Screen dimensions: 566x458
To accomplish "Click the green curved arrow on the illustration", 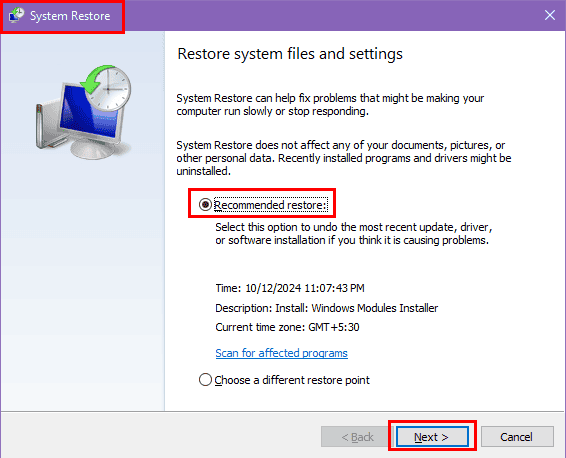I will (x=96, y=79).
